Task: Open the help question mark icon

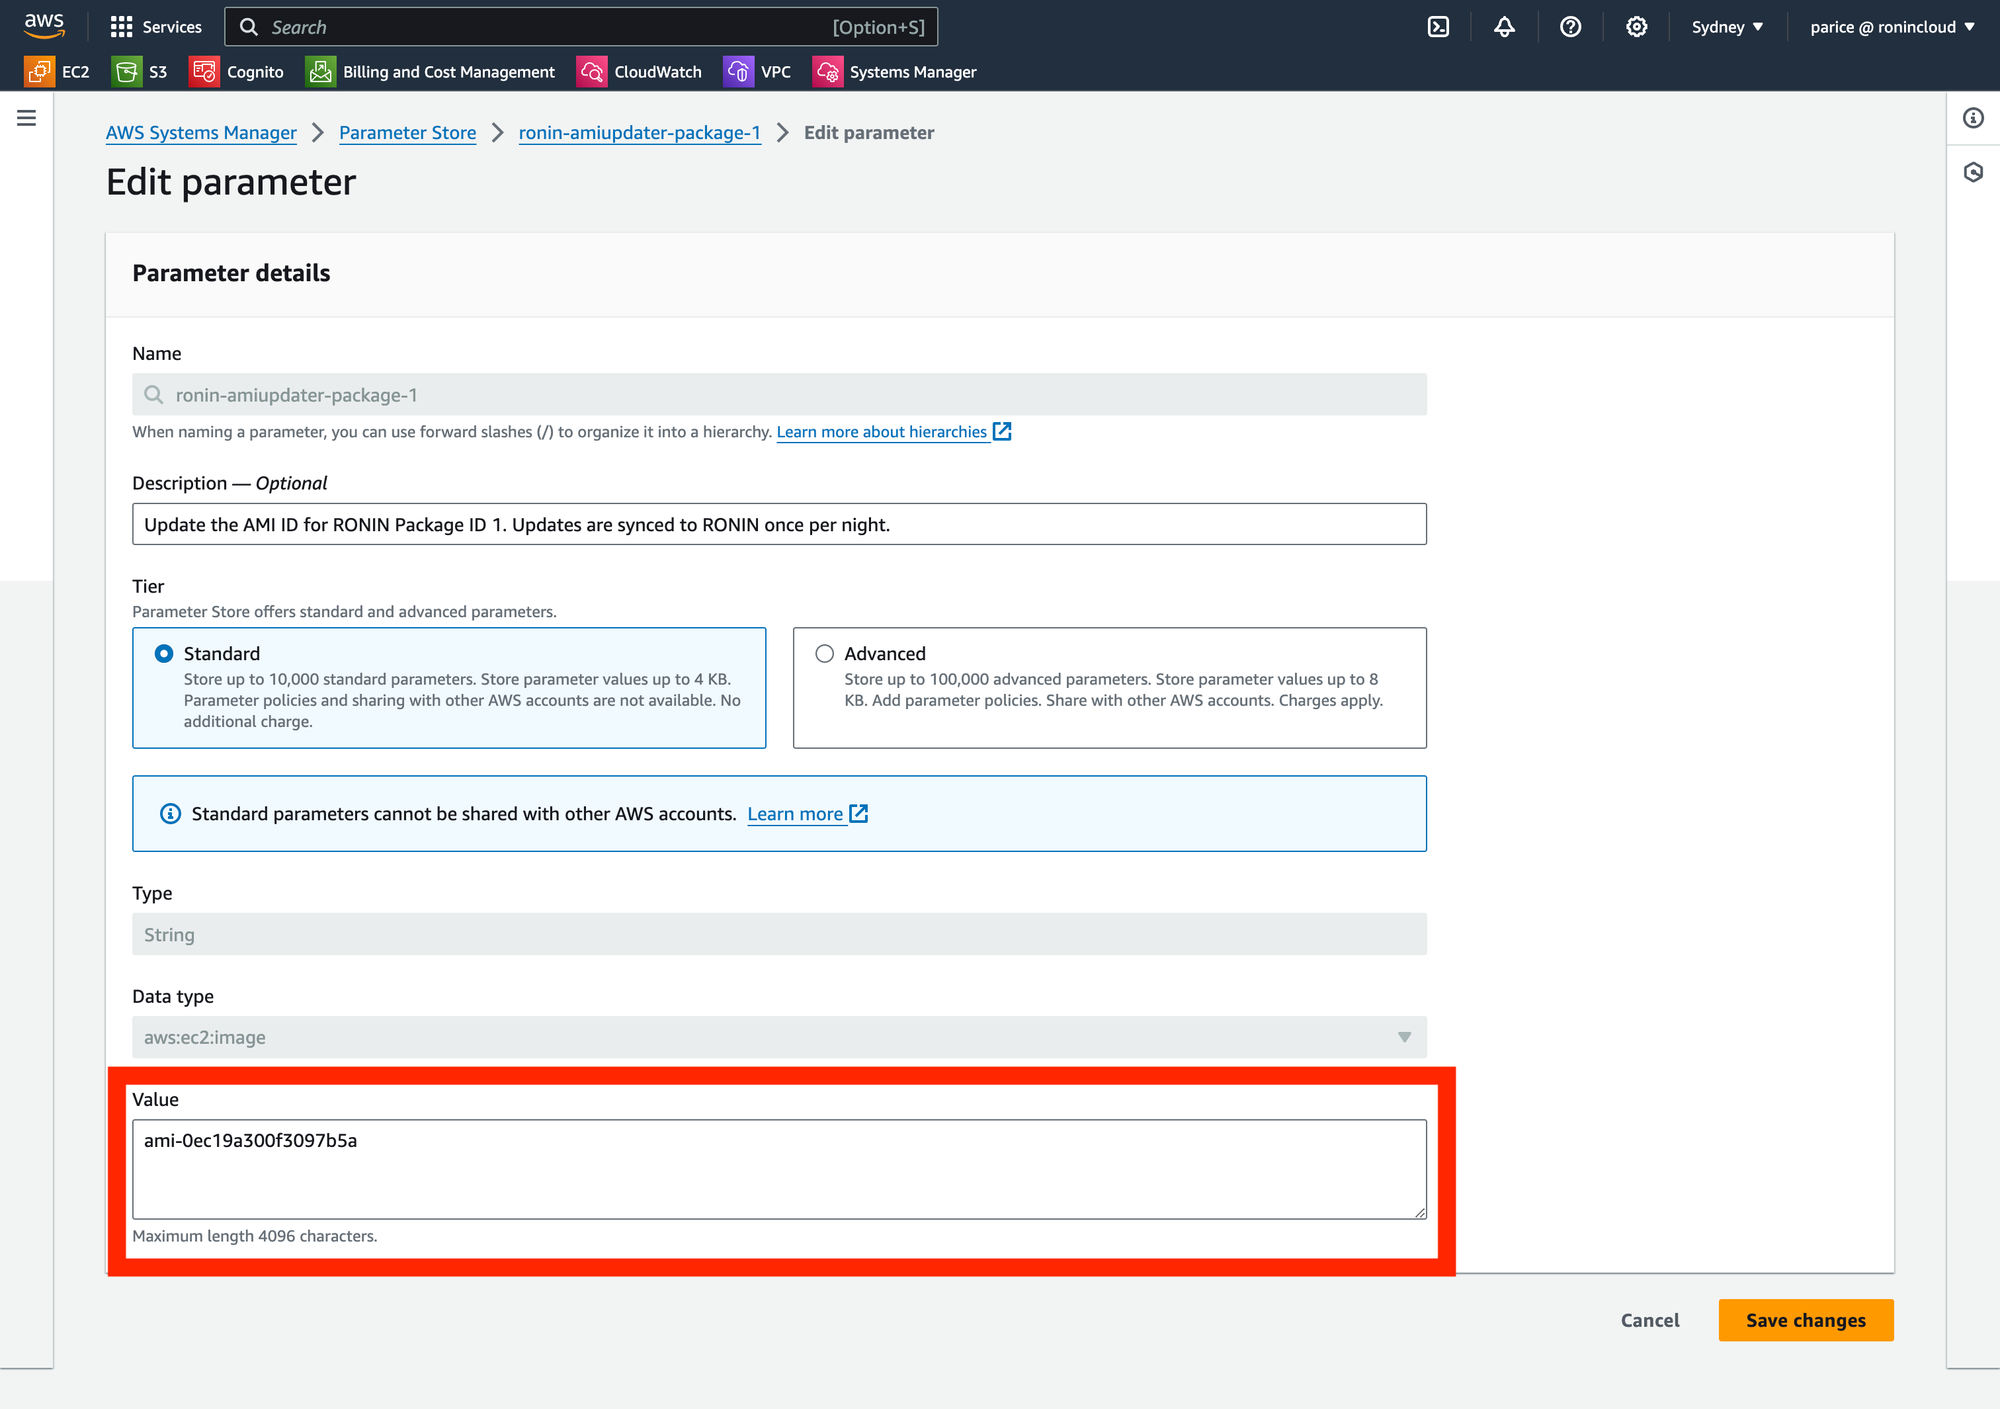Action: (x=1570, y=27)
